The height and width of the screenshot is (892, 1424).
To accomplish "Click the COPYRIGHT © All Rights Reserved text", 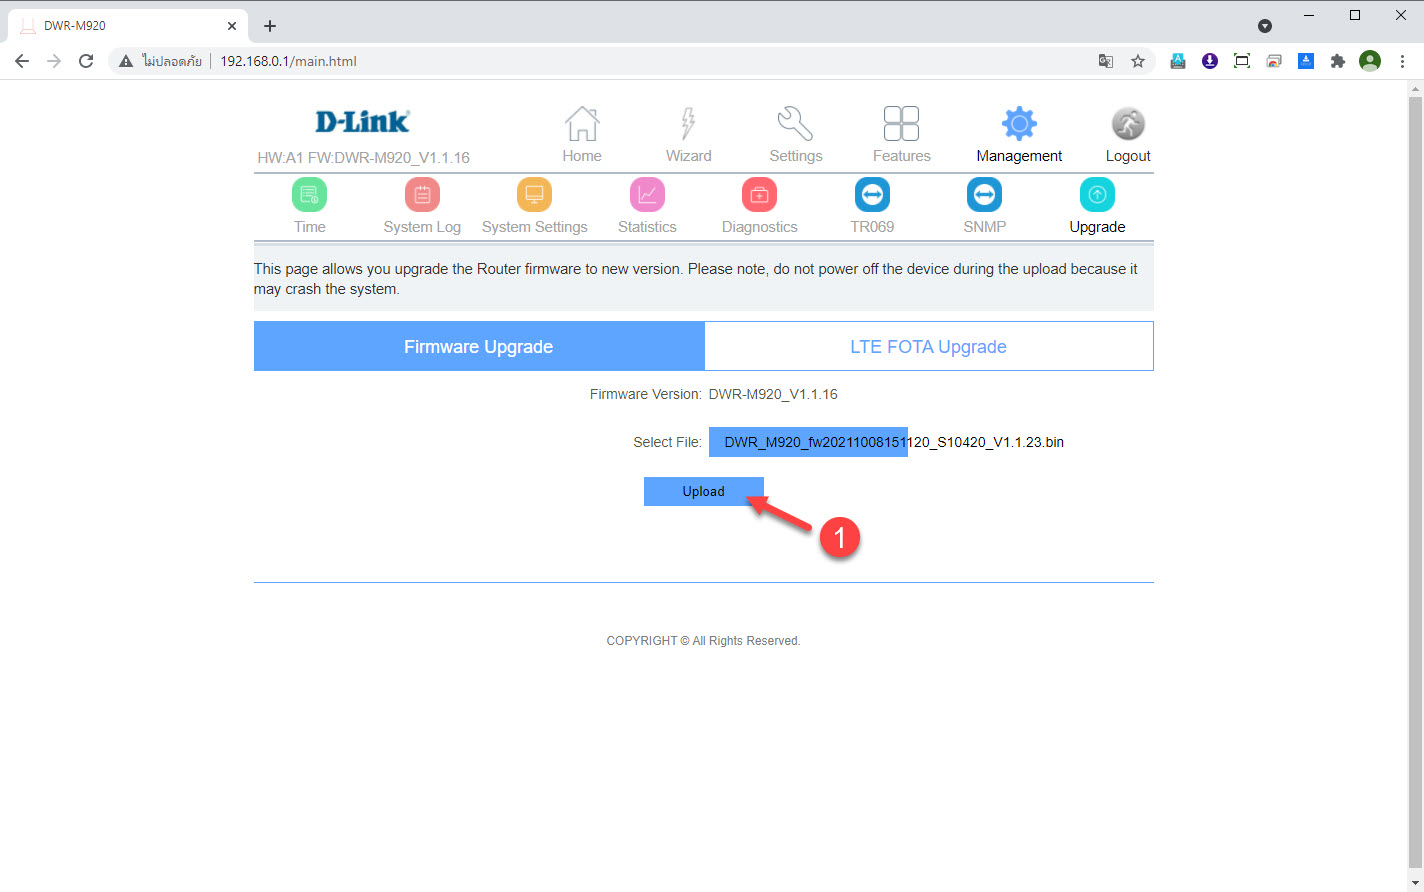I will pyautogui.click(x=703, y=641).
